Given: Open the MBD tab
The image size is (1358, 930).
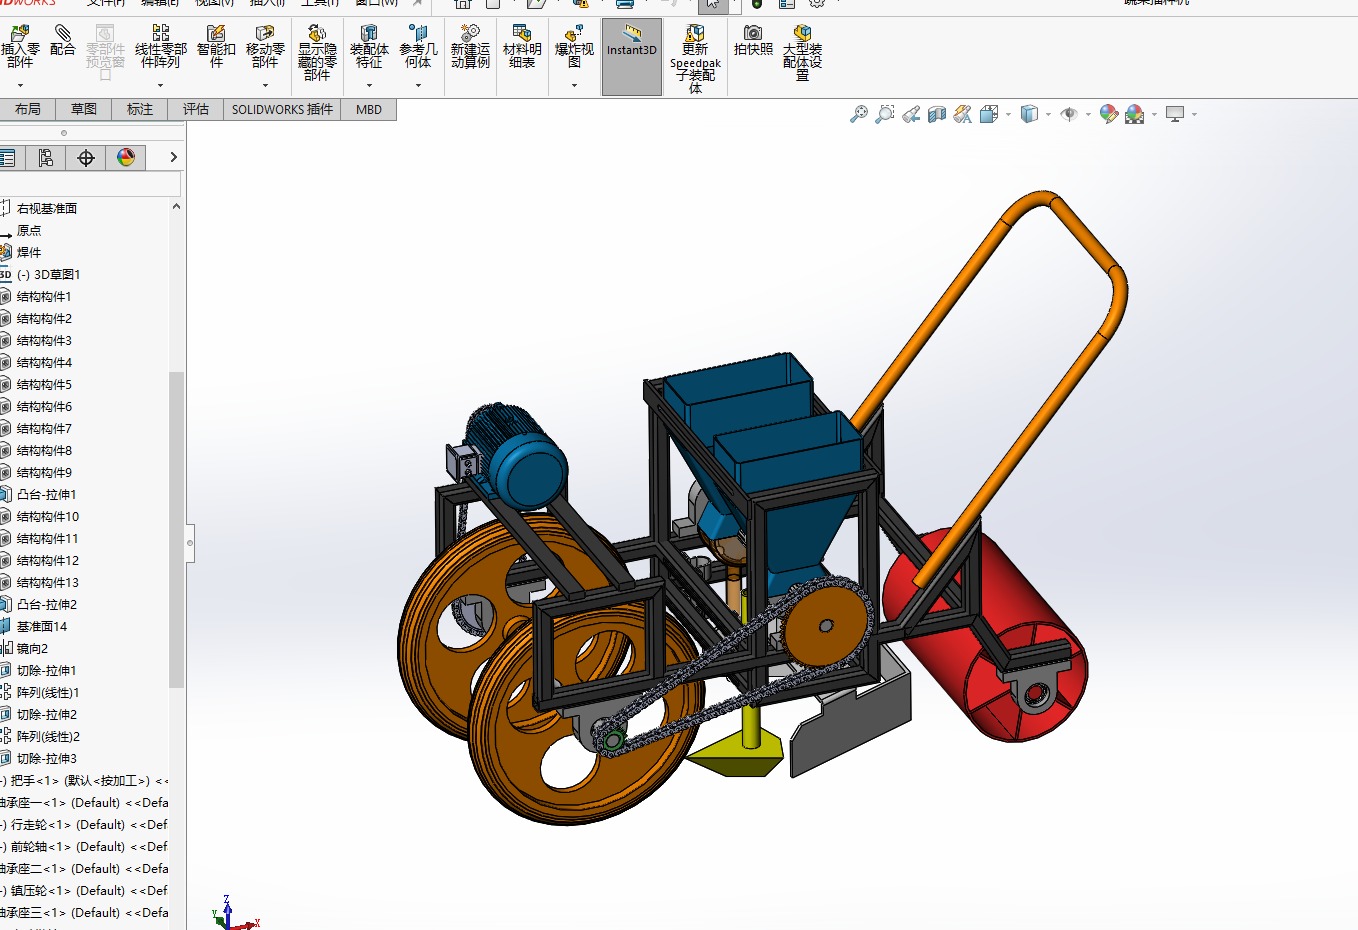Looking at the screenshot, I should coord(369,109).
